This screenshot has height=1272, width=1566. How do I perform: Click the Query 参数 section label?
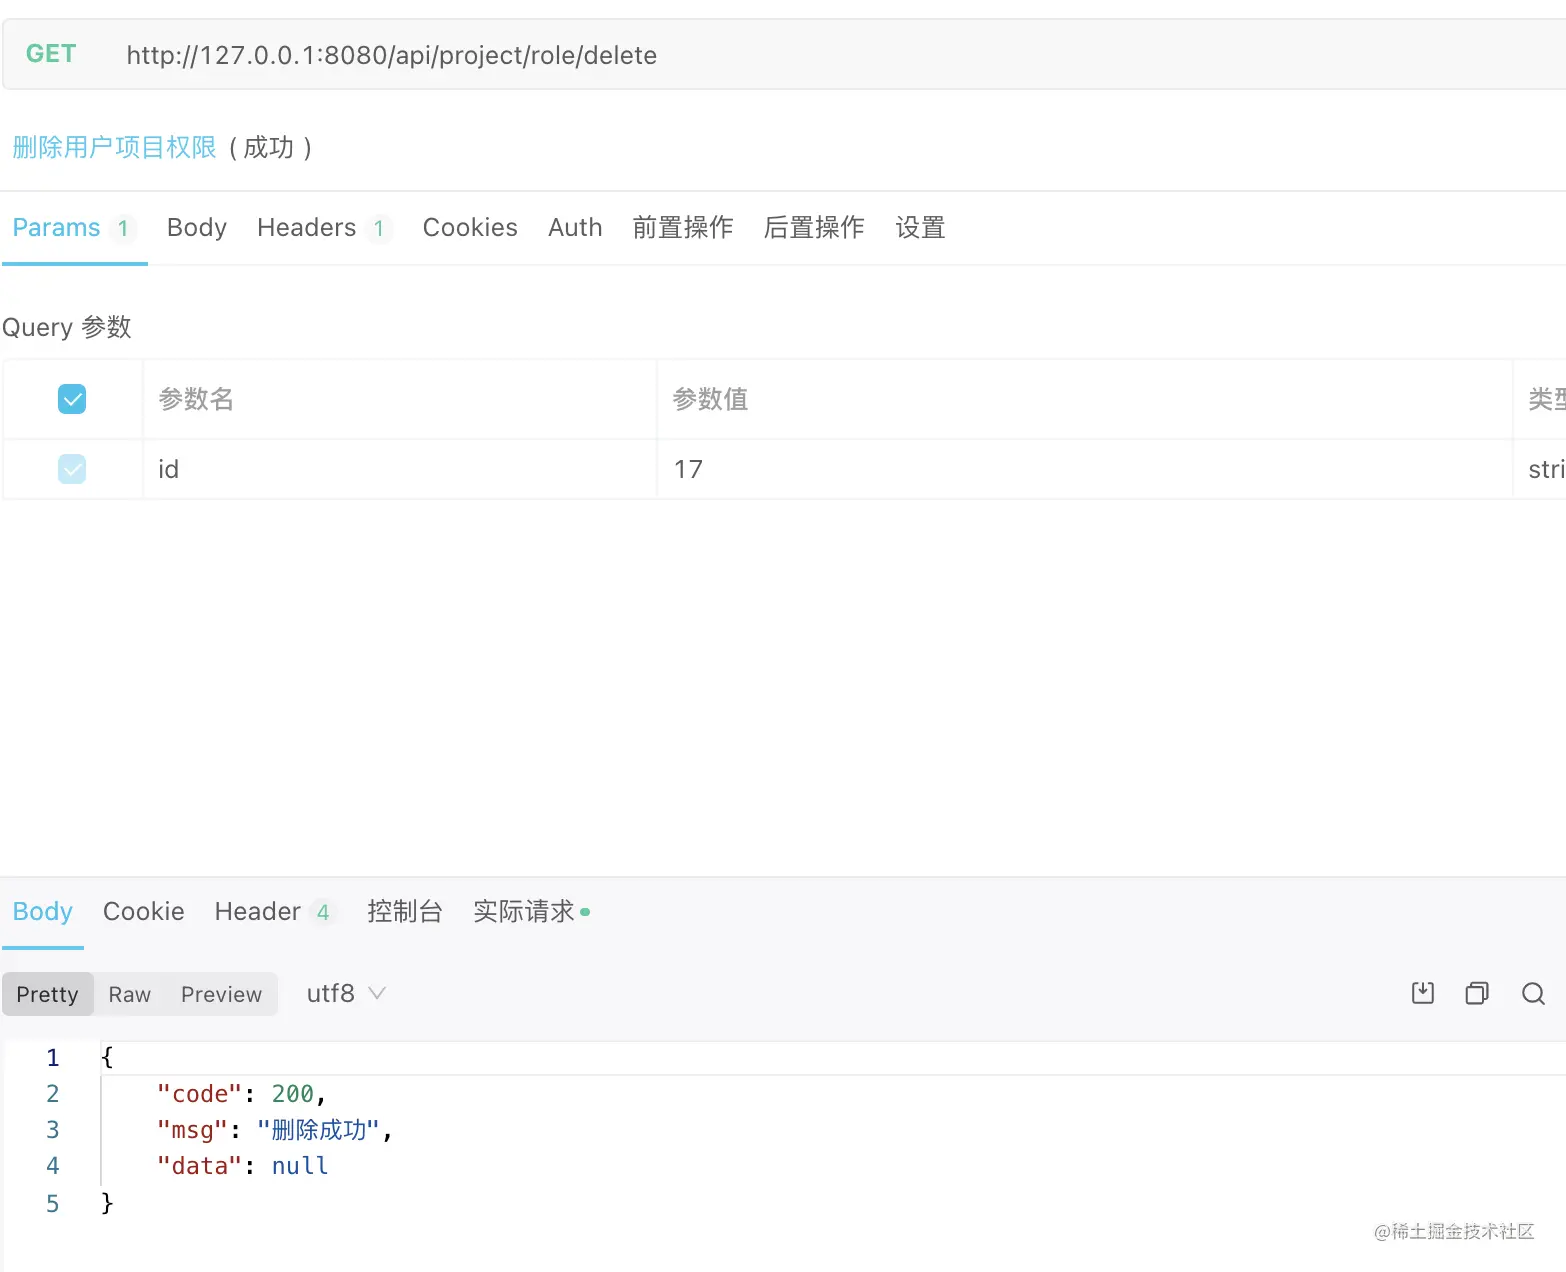click(x=67, y=327)
